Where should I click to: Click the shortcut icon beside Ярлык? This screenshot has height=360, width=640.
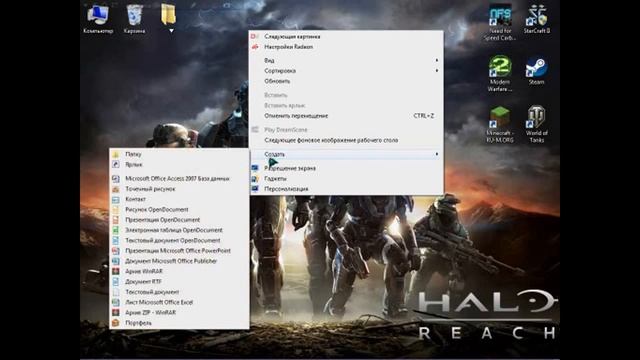click(116, 164)
